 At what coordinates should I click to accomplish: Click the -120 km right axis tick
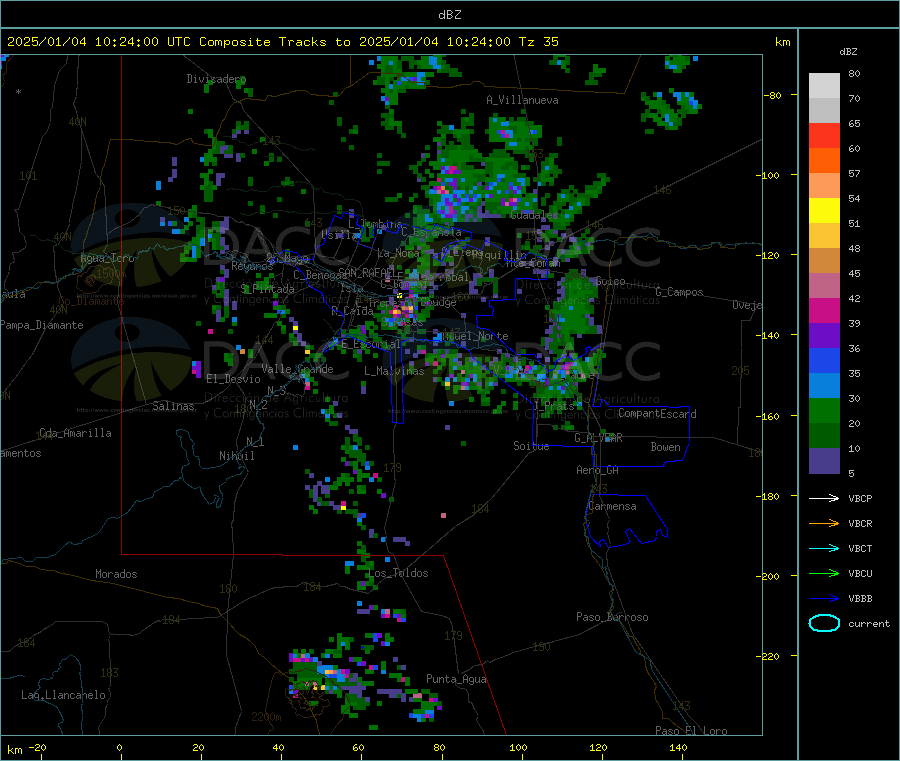770,255
